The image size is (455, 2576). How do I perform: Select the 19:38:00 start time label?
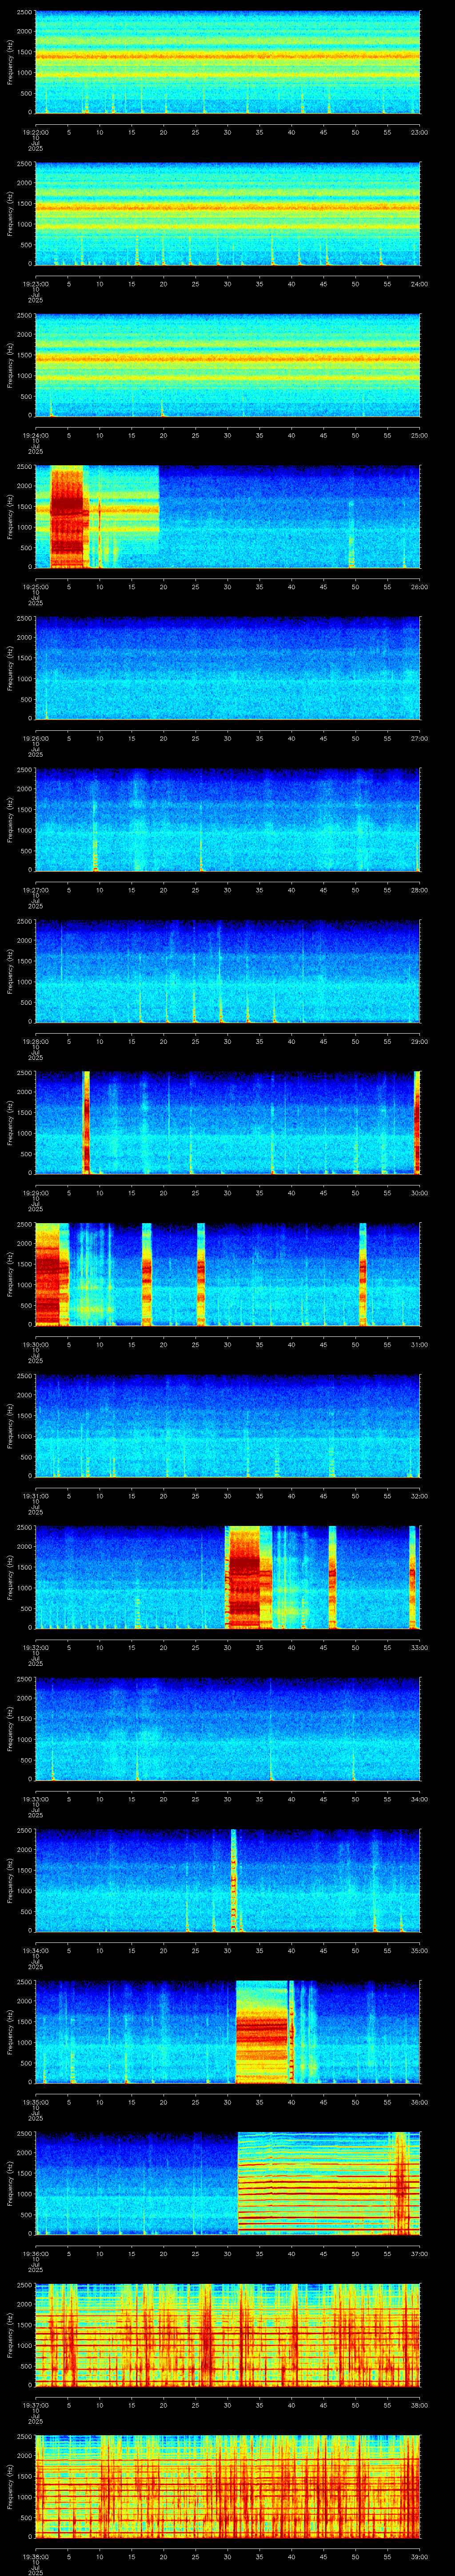tap(35, 2558)
